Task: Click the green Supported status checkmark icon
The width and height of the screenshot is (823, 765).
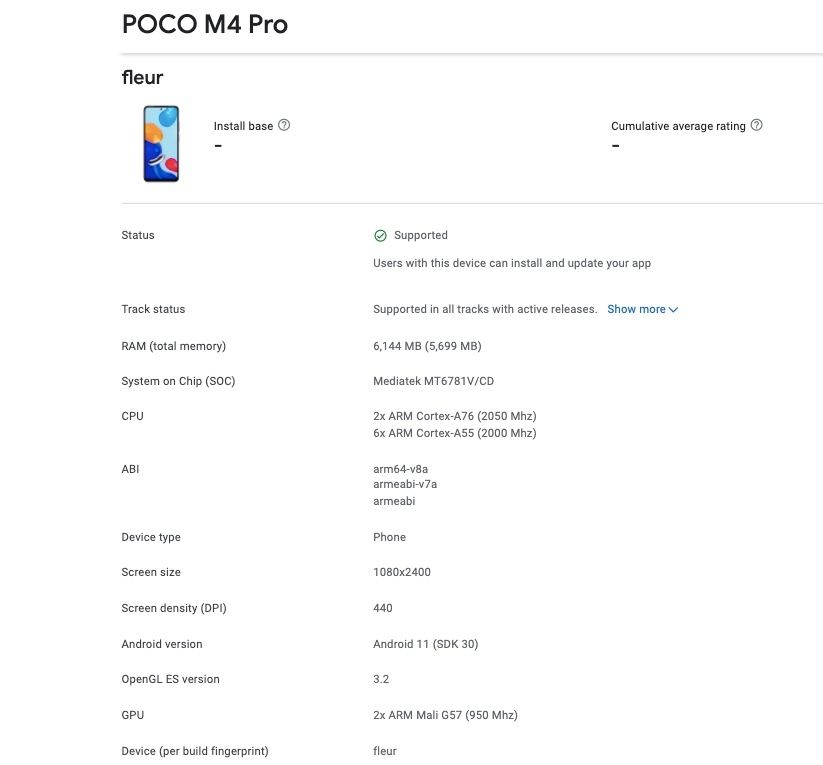Action: click(380, 235)
